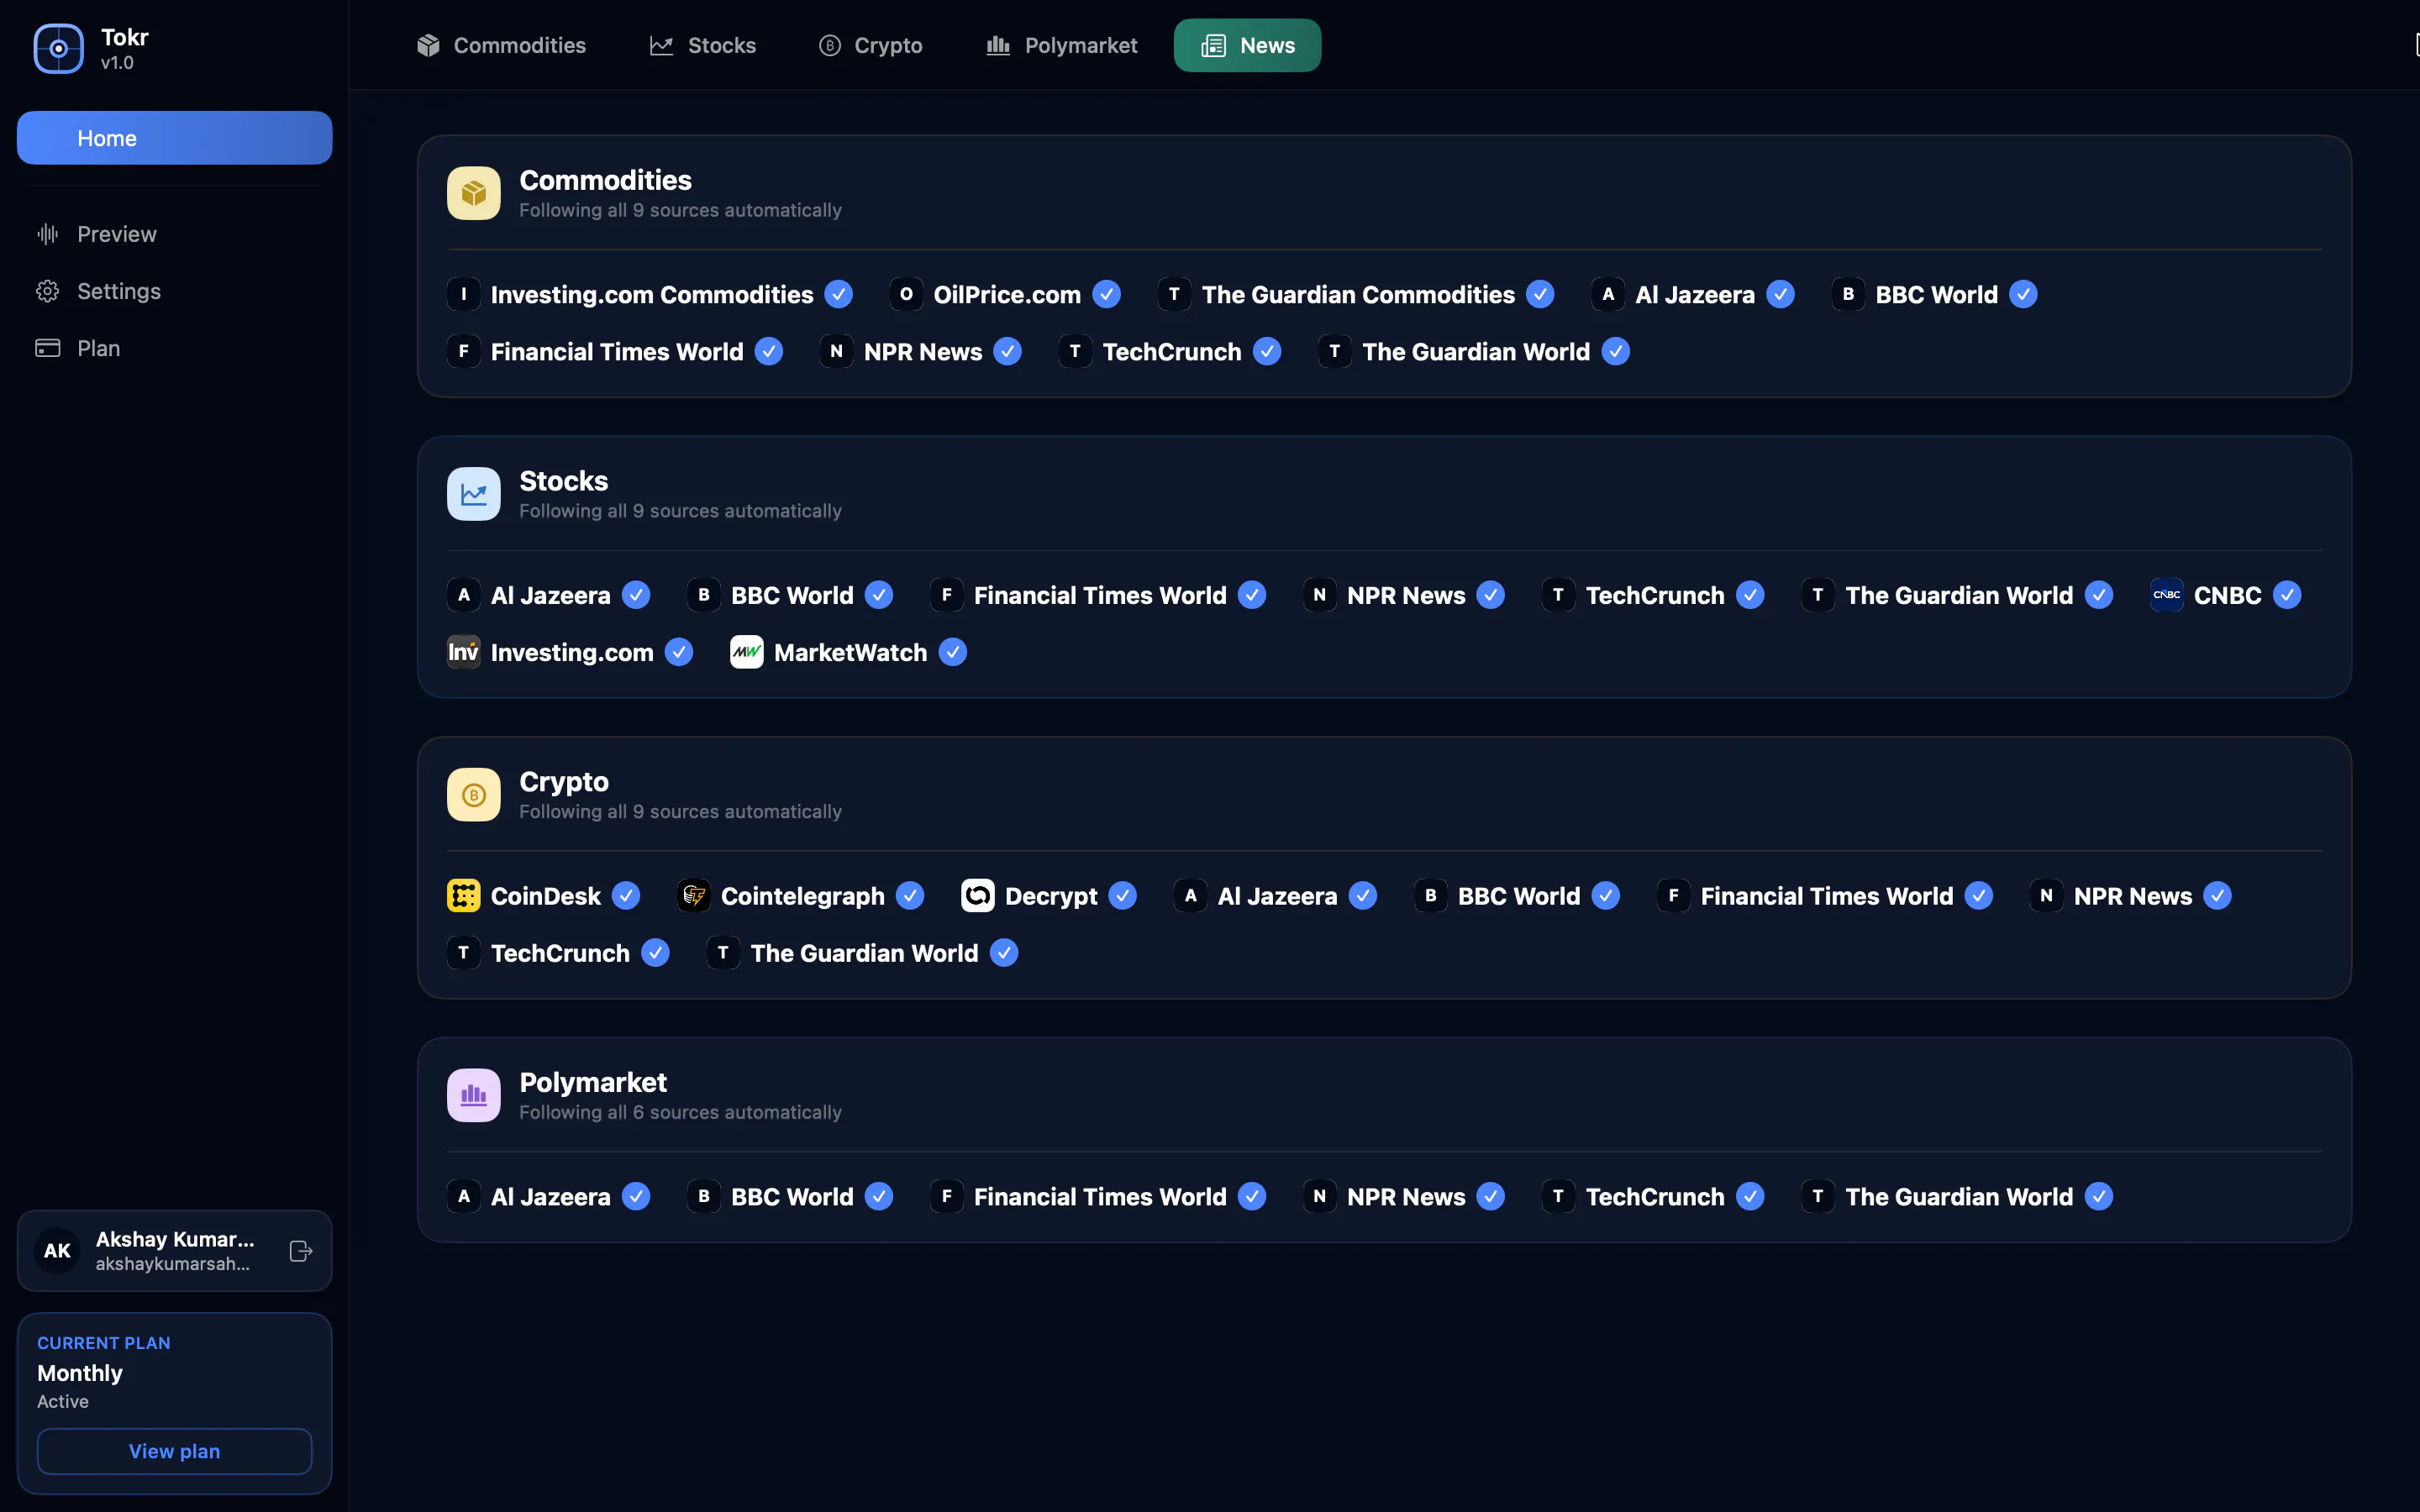Click NPR News source in Crypto section
Viewport: 2420px width, 1512px height.
click(x=2131, y=896)
